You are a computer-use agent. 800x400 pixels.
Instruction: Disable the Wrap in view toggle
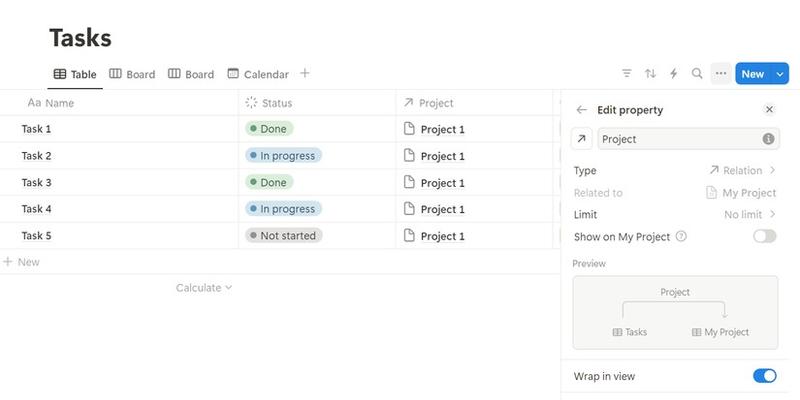pyautogui.click(x=764, y=376)
